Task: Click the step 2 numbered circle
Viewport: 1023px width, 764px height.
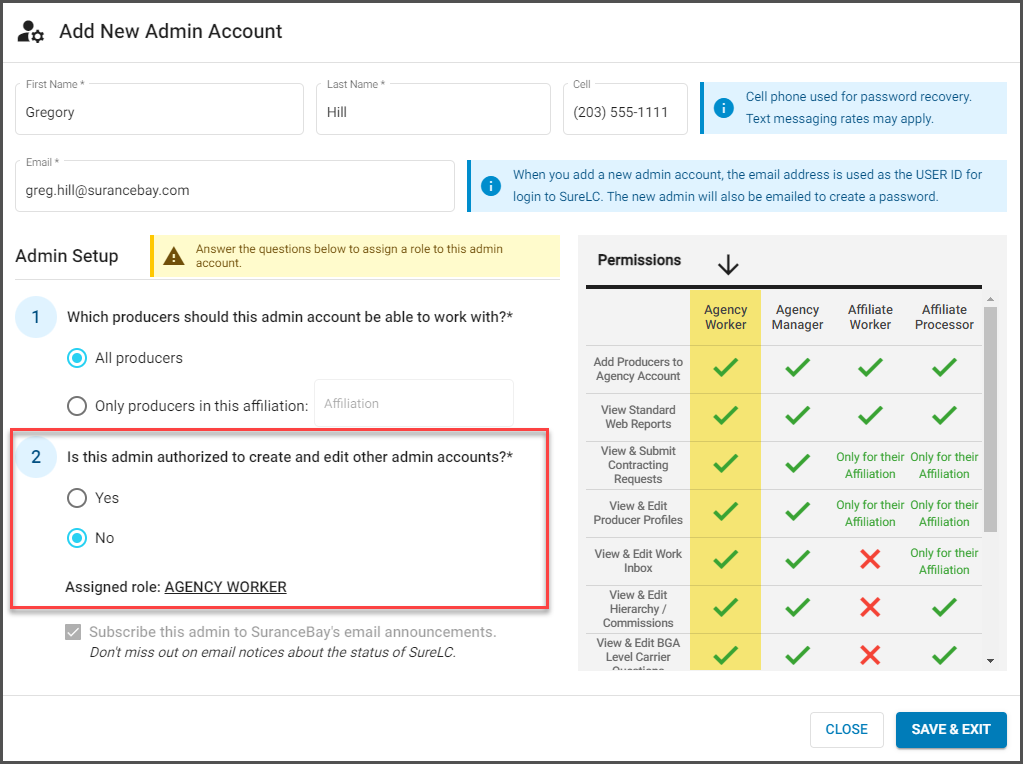Action: coord(36,457)
